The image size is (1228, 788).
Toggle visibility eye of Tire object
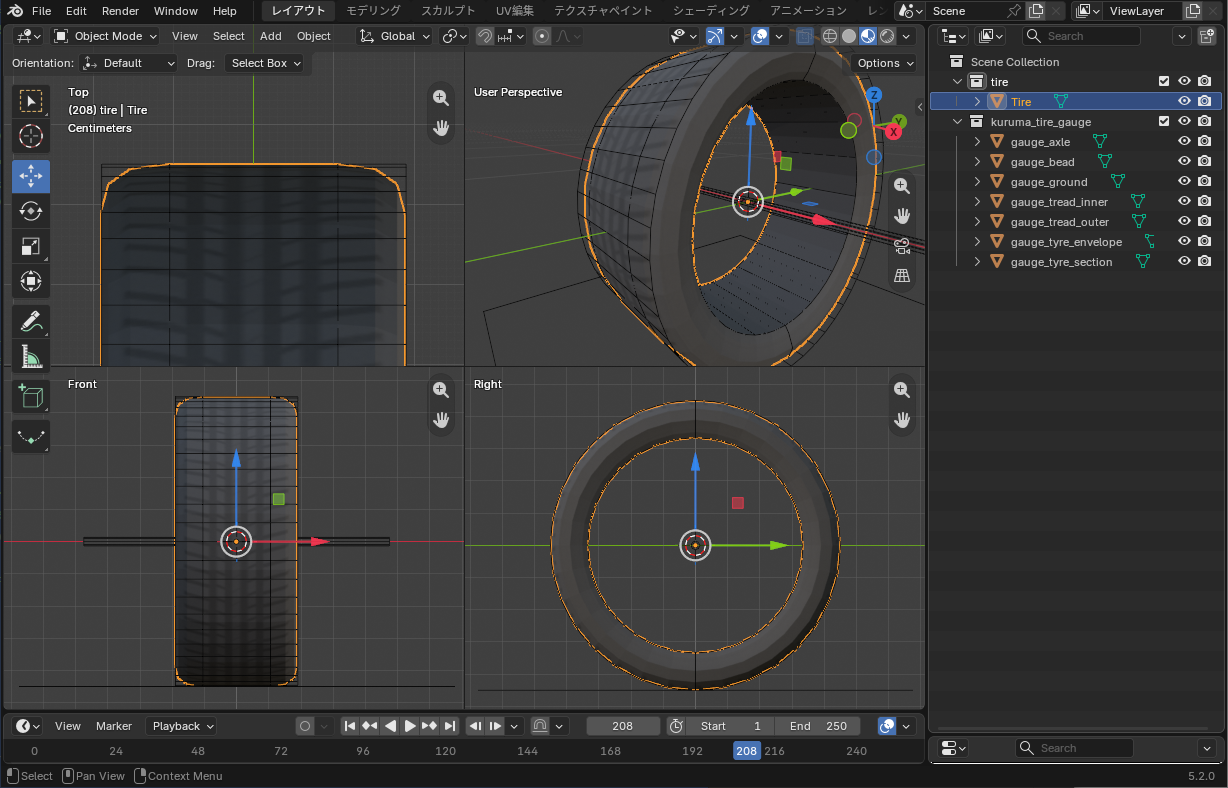(x=1184, y=101)
